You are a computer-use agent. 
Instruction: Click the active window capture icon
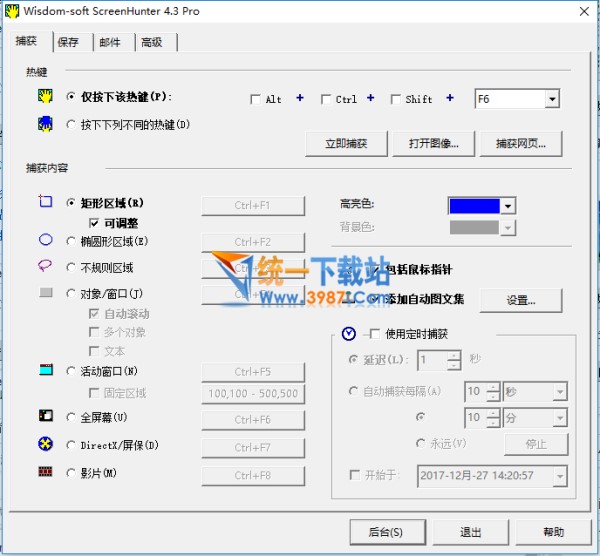(45, 370)
